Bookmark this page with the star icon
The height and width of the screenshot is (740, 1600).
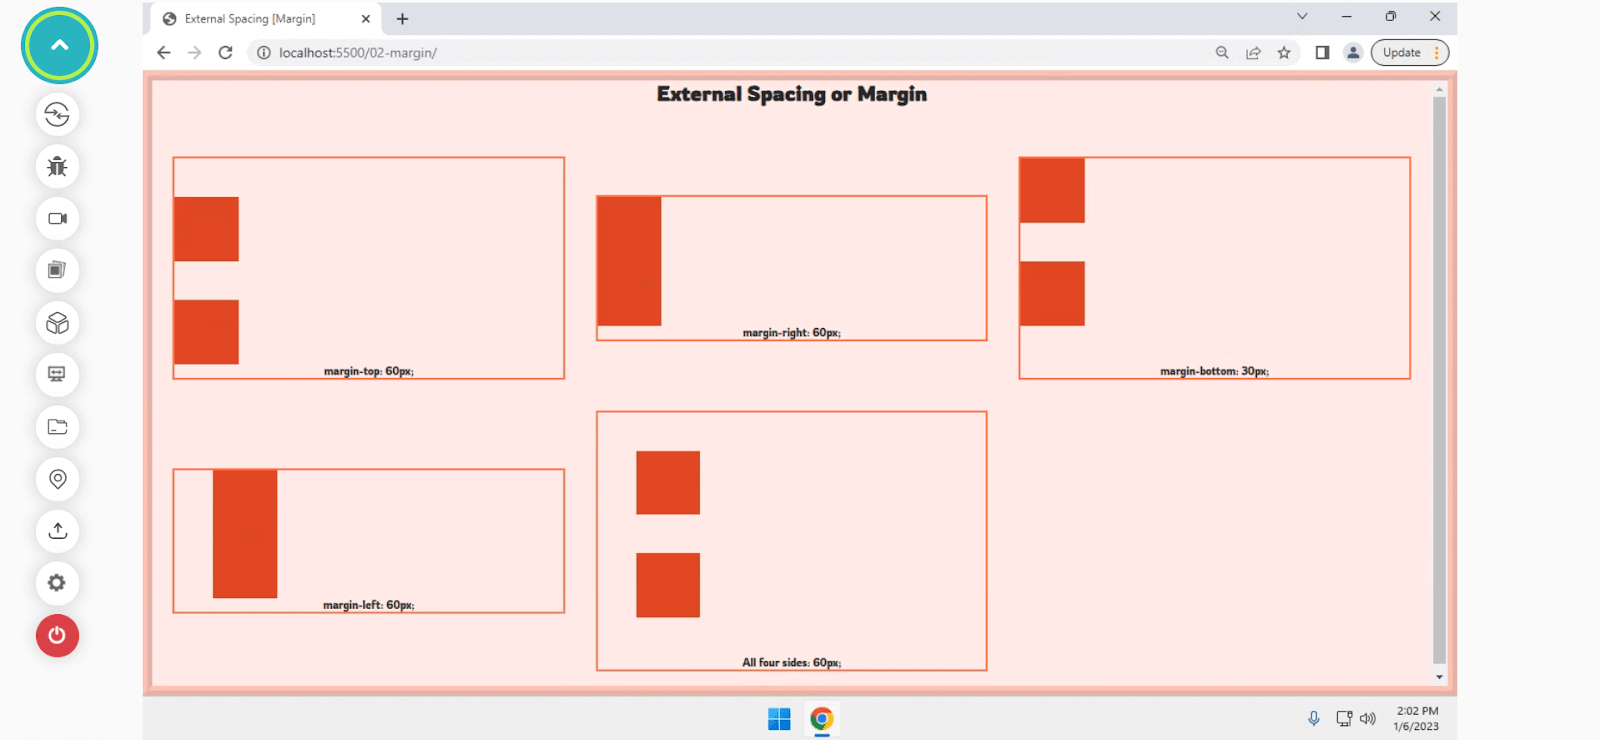1284,53
